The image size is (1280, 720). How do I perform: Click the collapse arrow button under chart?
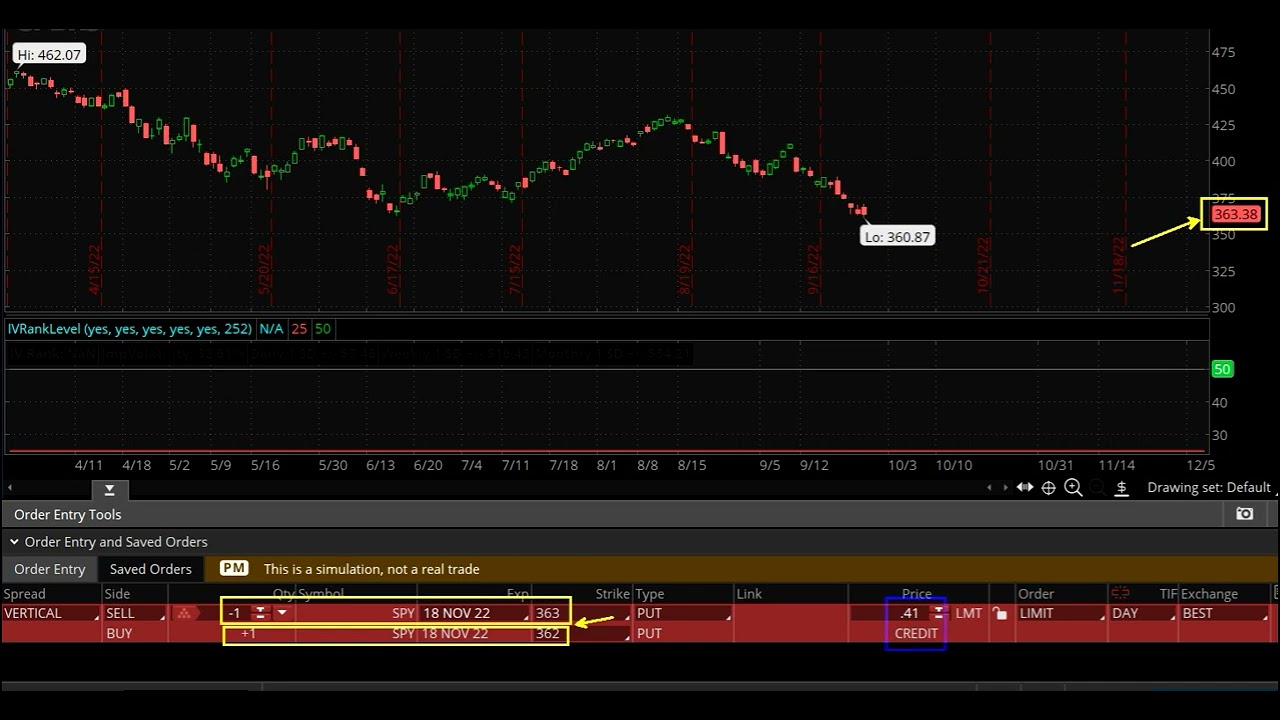[x=109, y=489]
